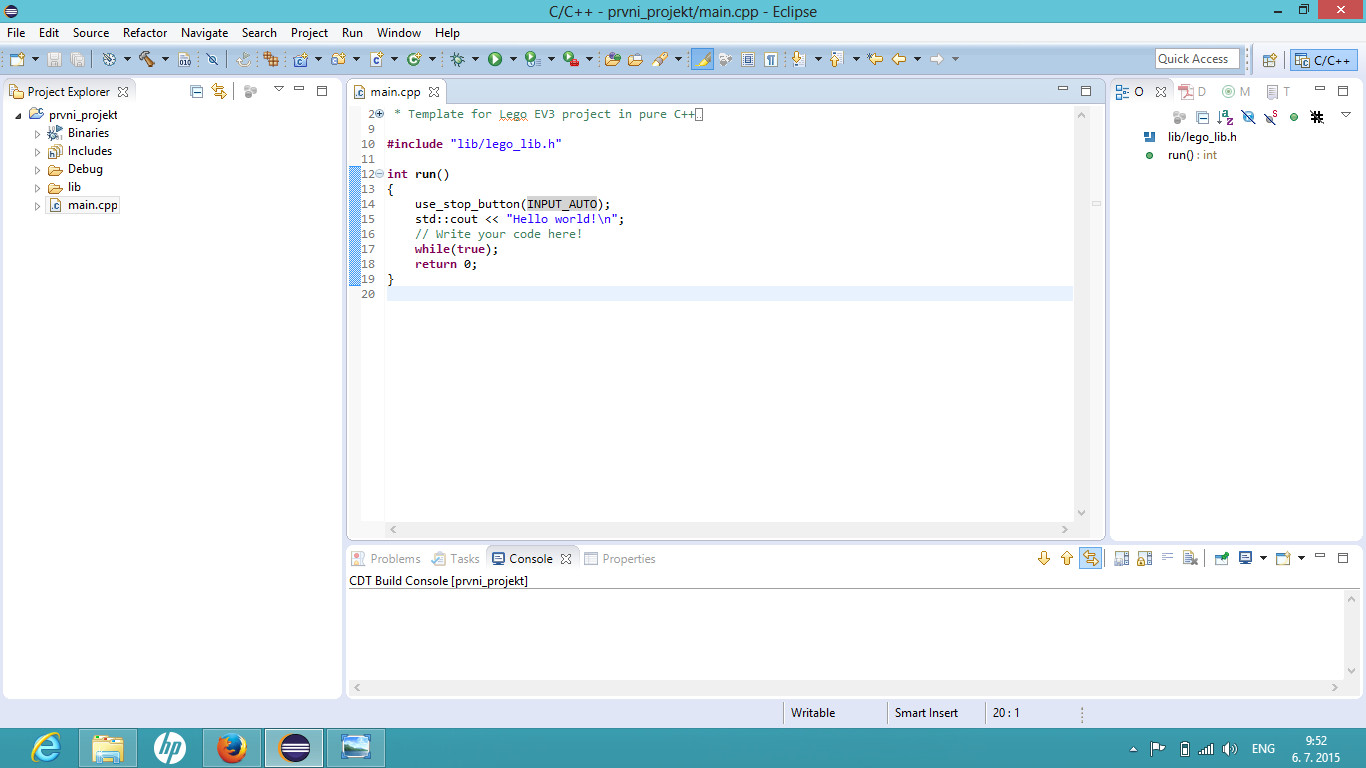
Task: Expand the Debug folder tree node
Action: 38,170
